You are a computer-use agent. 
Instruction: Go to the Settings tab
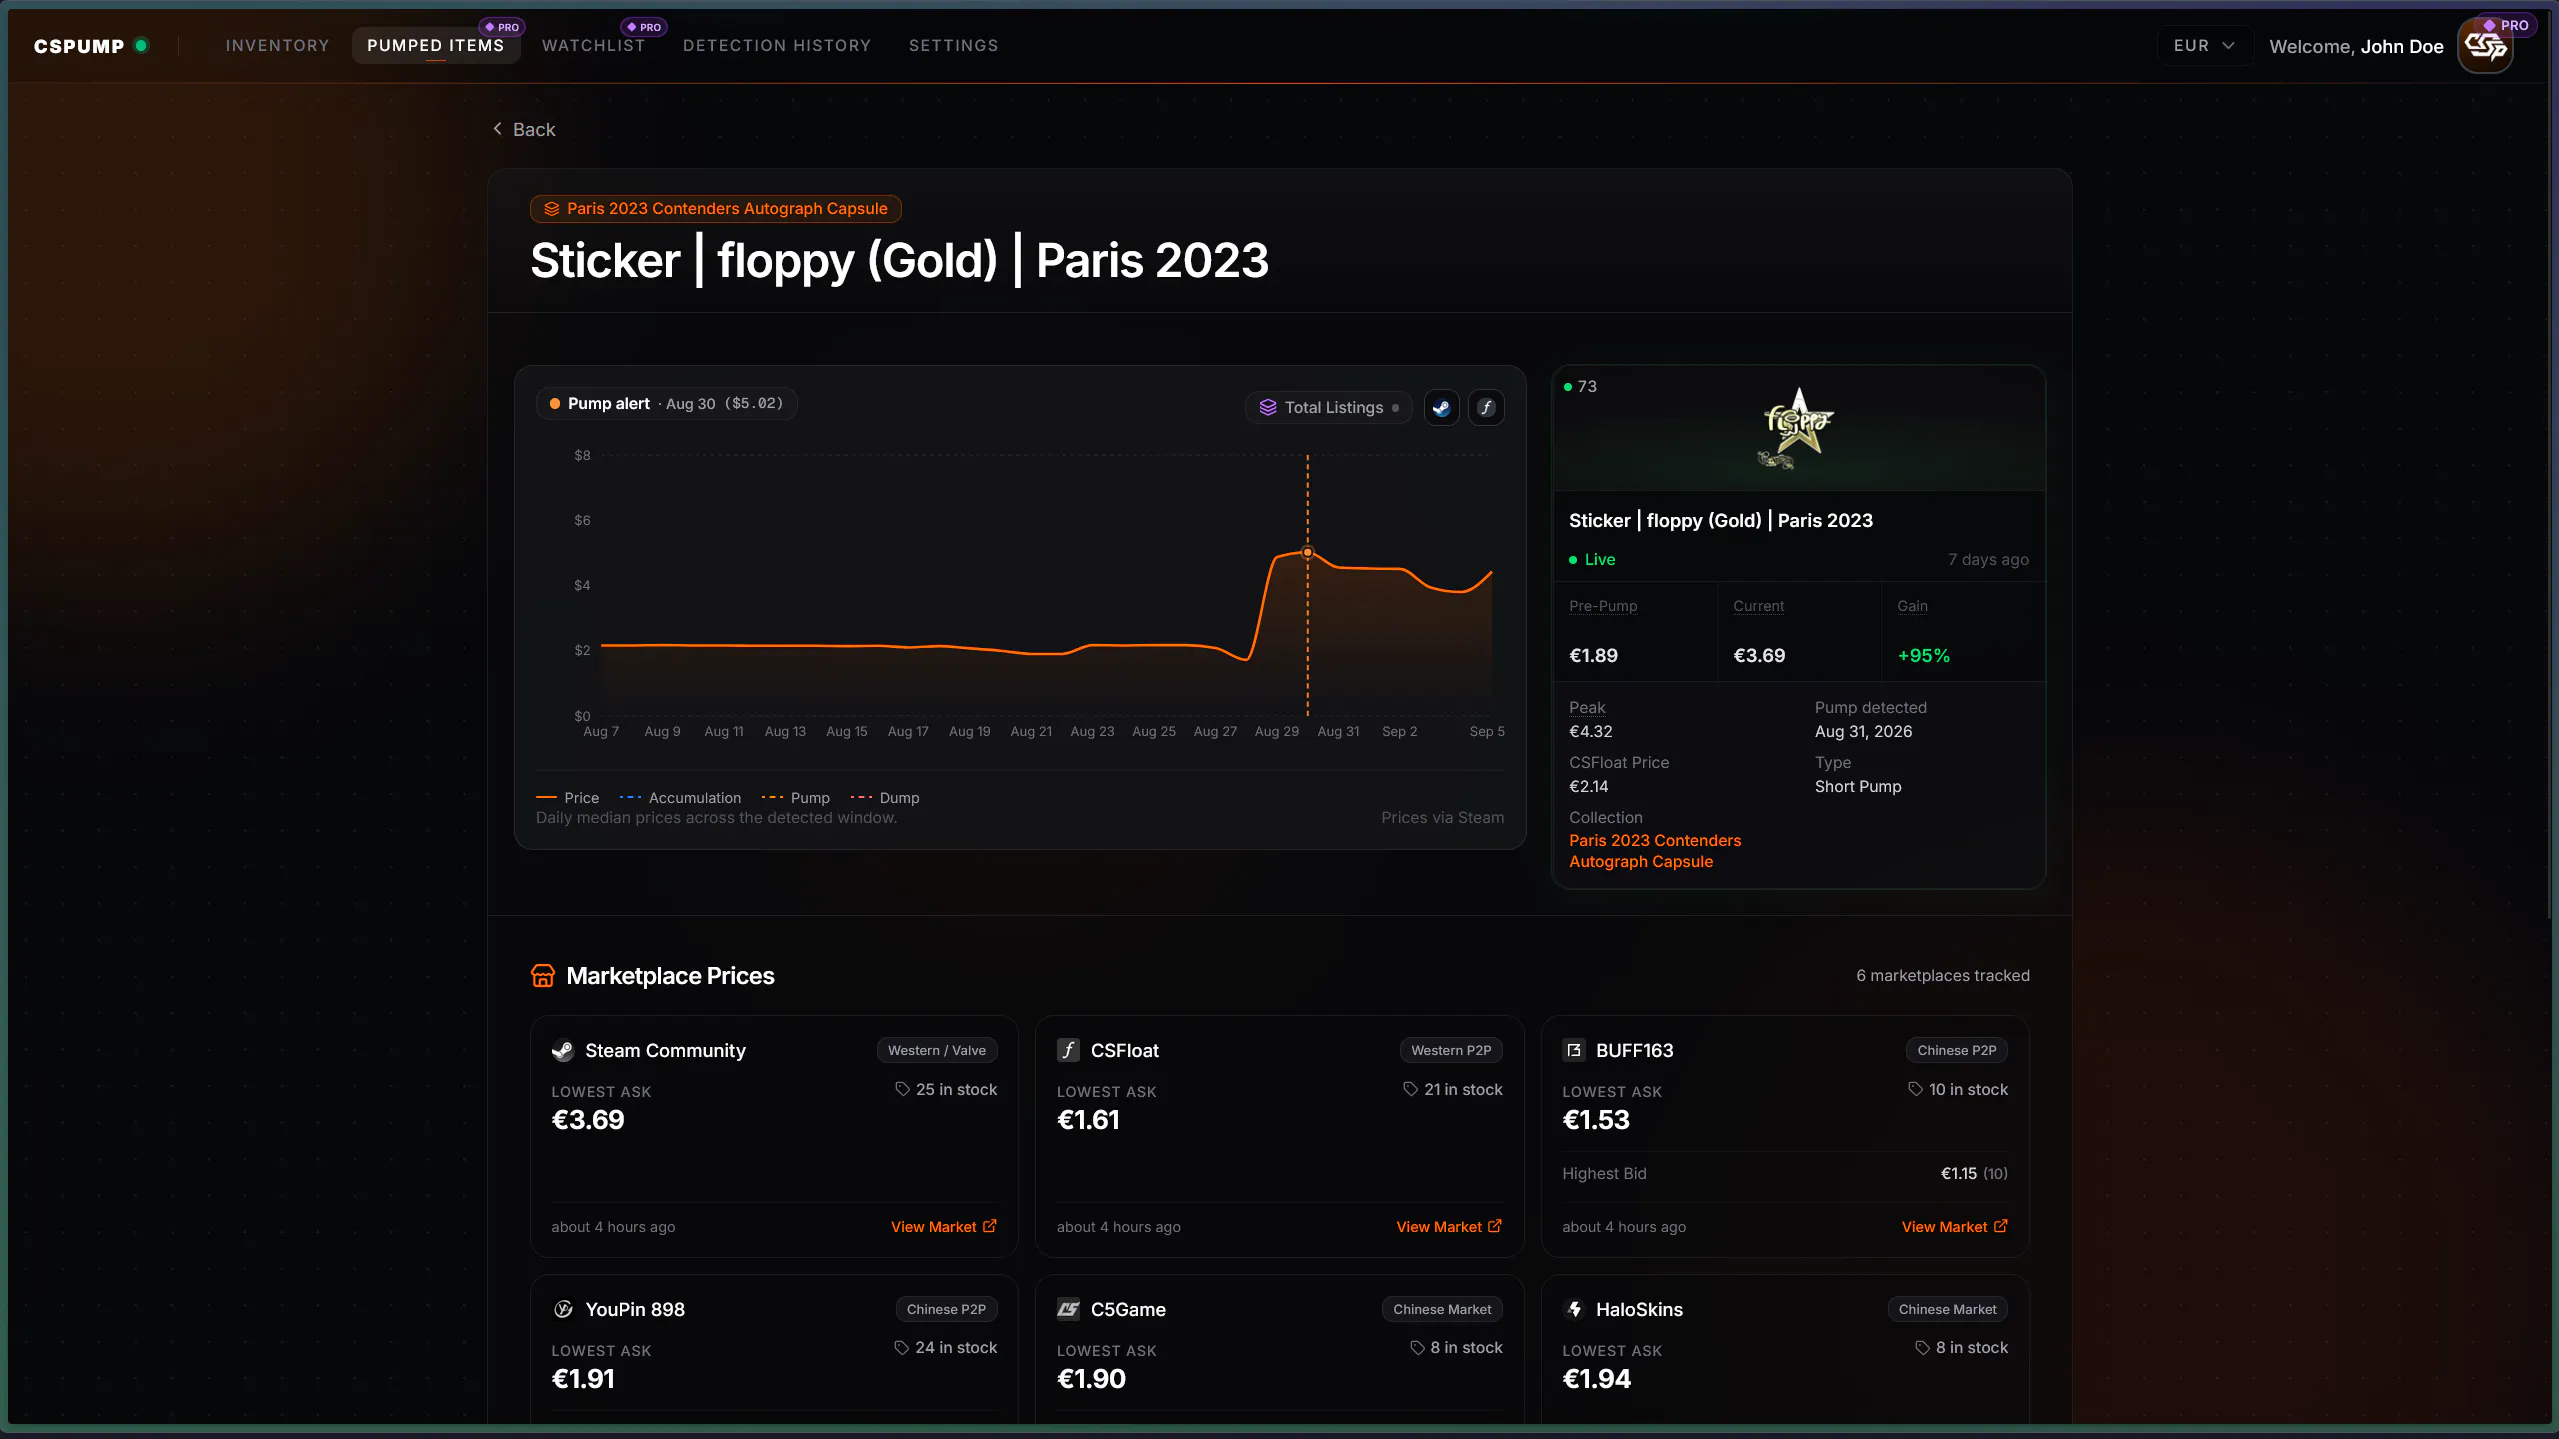coord(953,46)
